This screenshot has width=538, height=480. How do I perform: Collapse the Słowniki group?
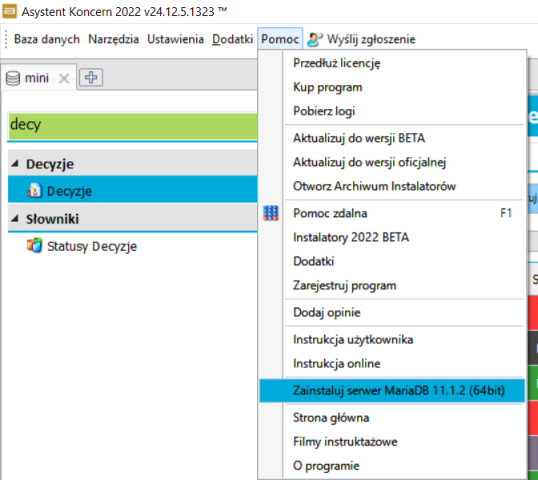[x=15, y=218]
